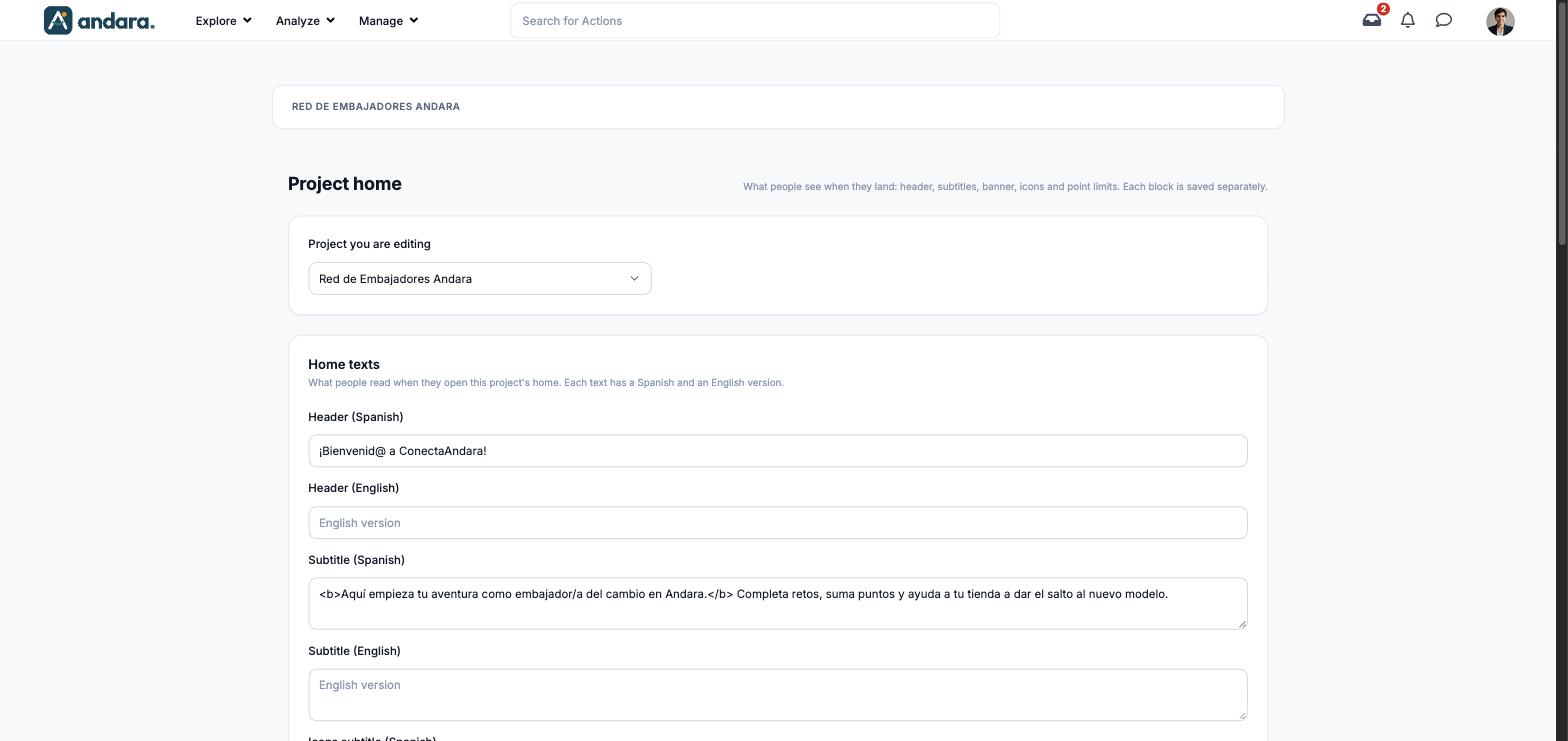Open the notifications bell
Screen dimensions: 1568x741
pos(1408,20)
